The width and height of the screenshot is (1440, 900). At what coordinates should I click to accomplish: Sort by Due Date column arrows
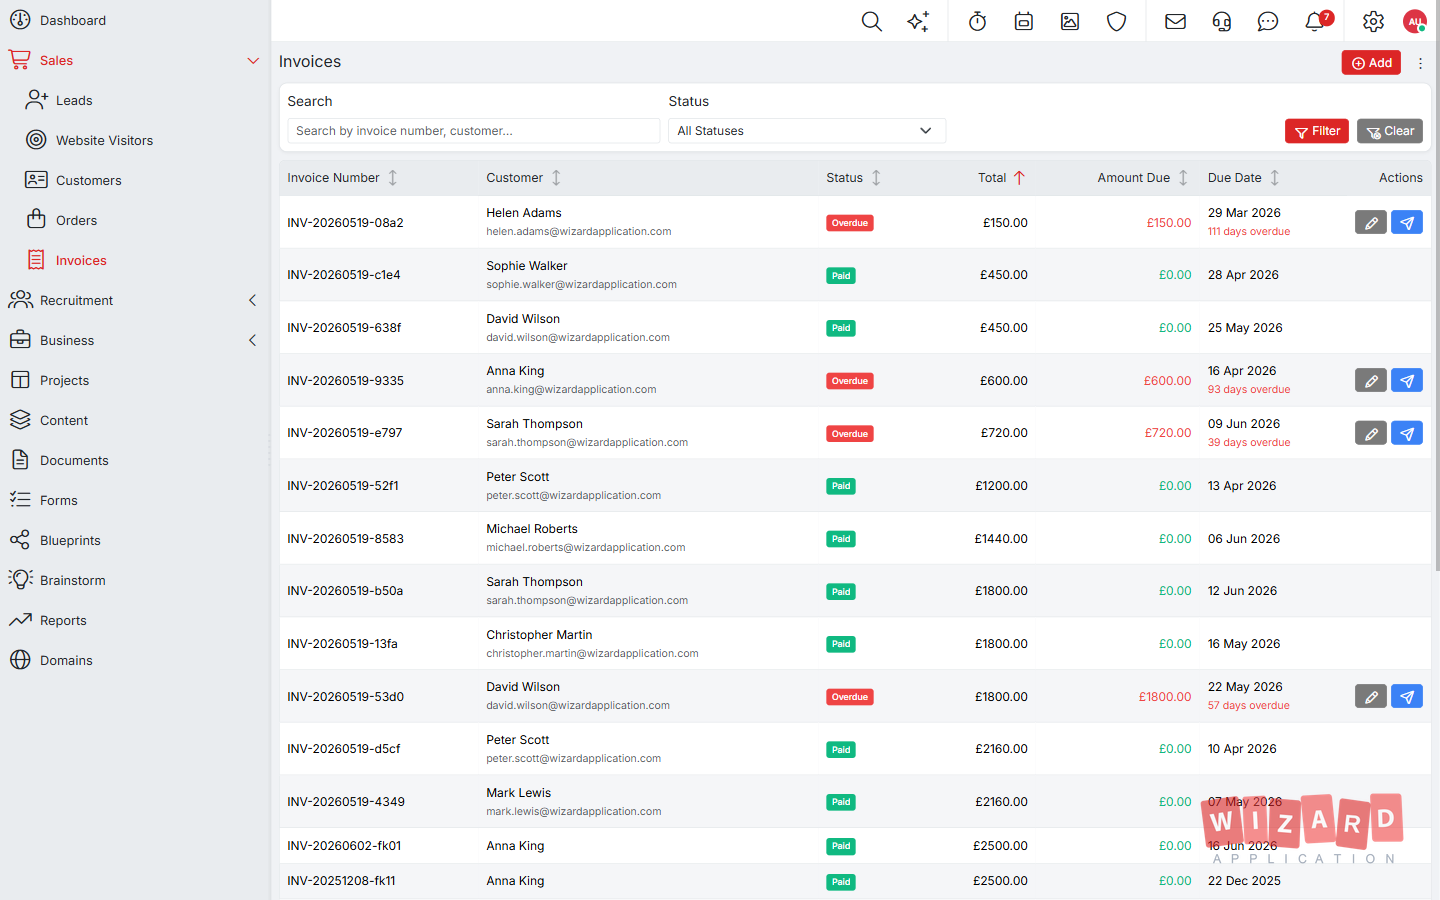pyautogui.click(x=1275, y=178)
